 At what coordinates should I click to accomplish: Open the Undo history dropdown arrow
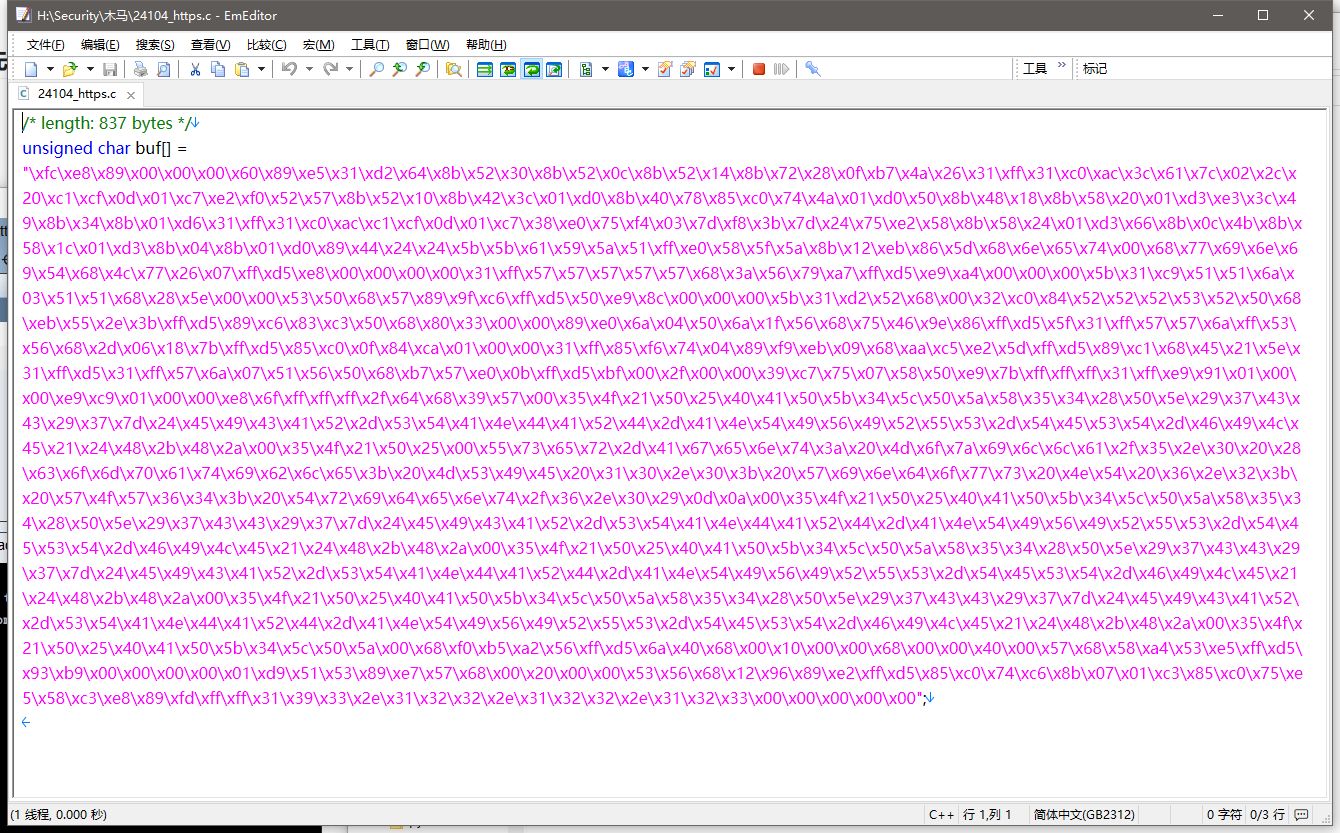pyautogui.click(x=309, y=69)
